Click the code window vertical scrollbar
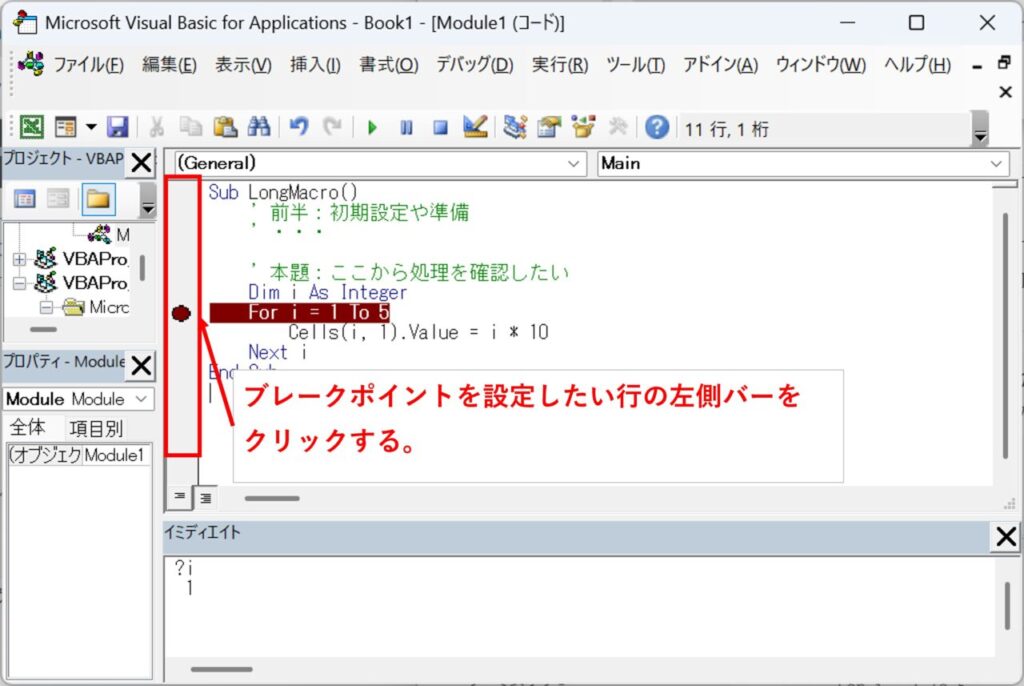 click(x=1006, y=336)
